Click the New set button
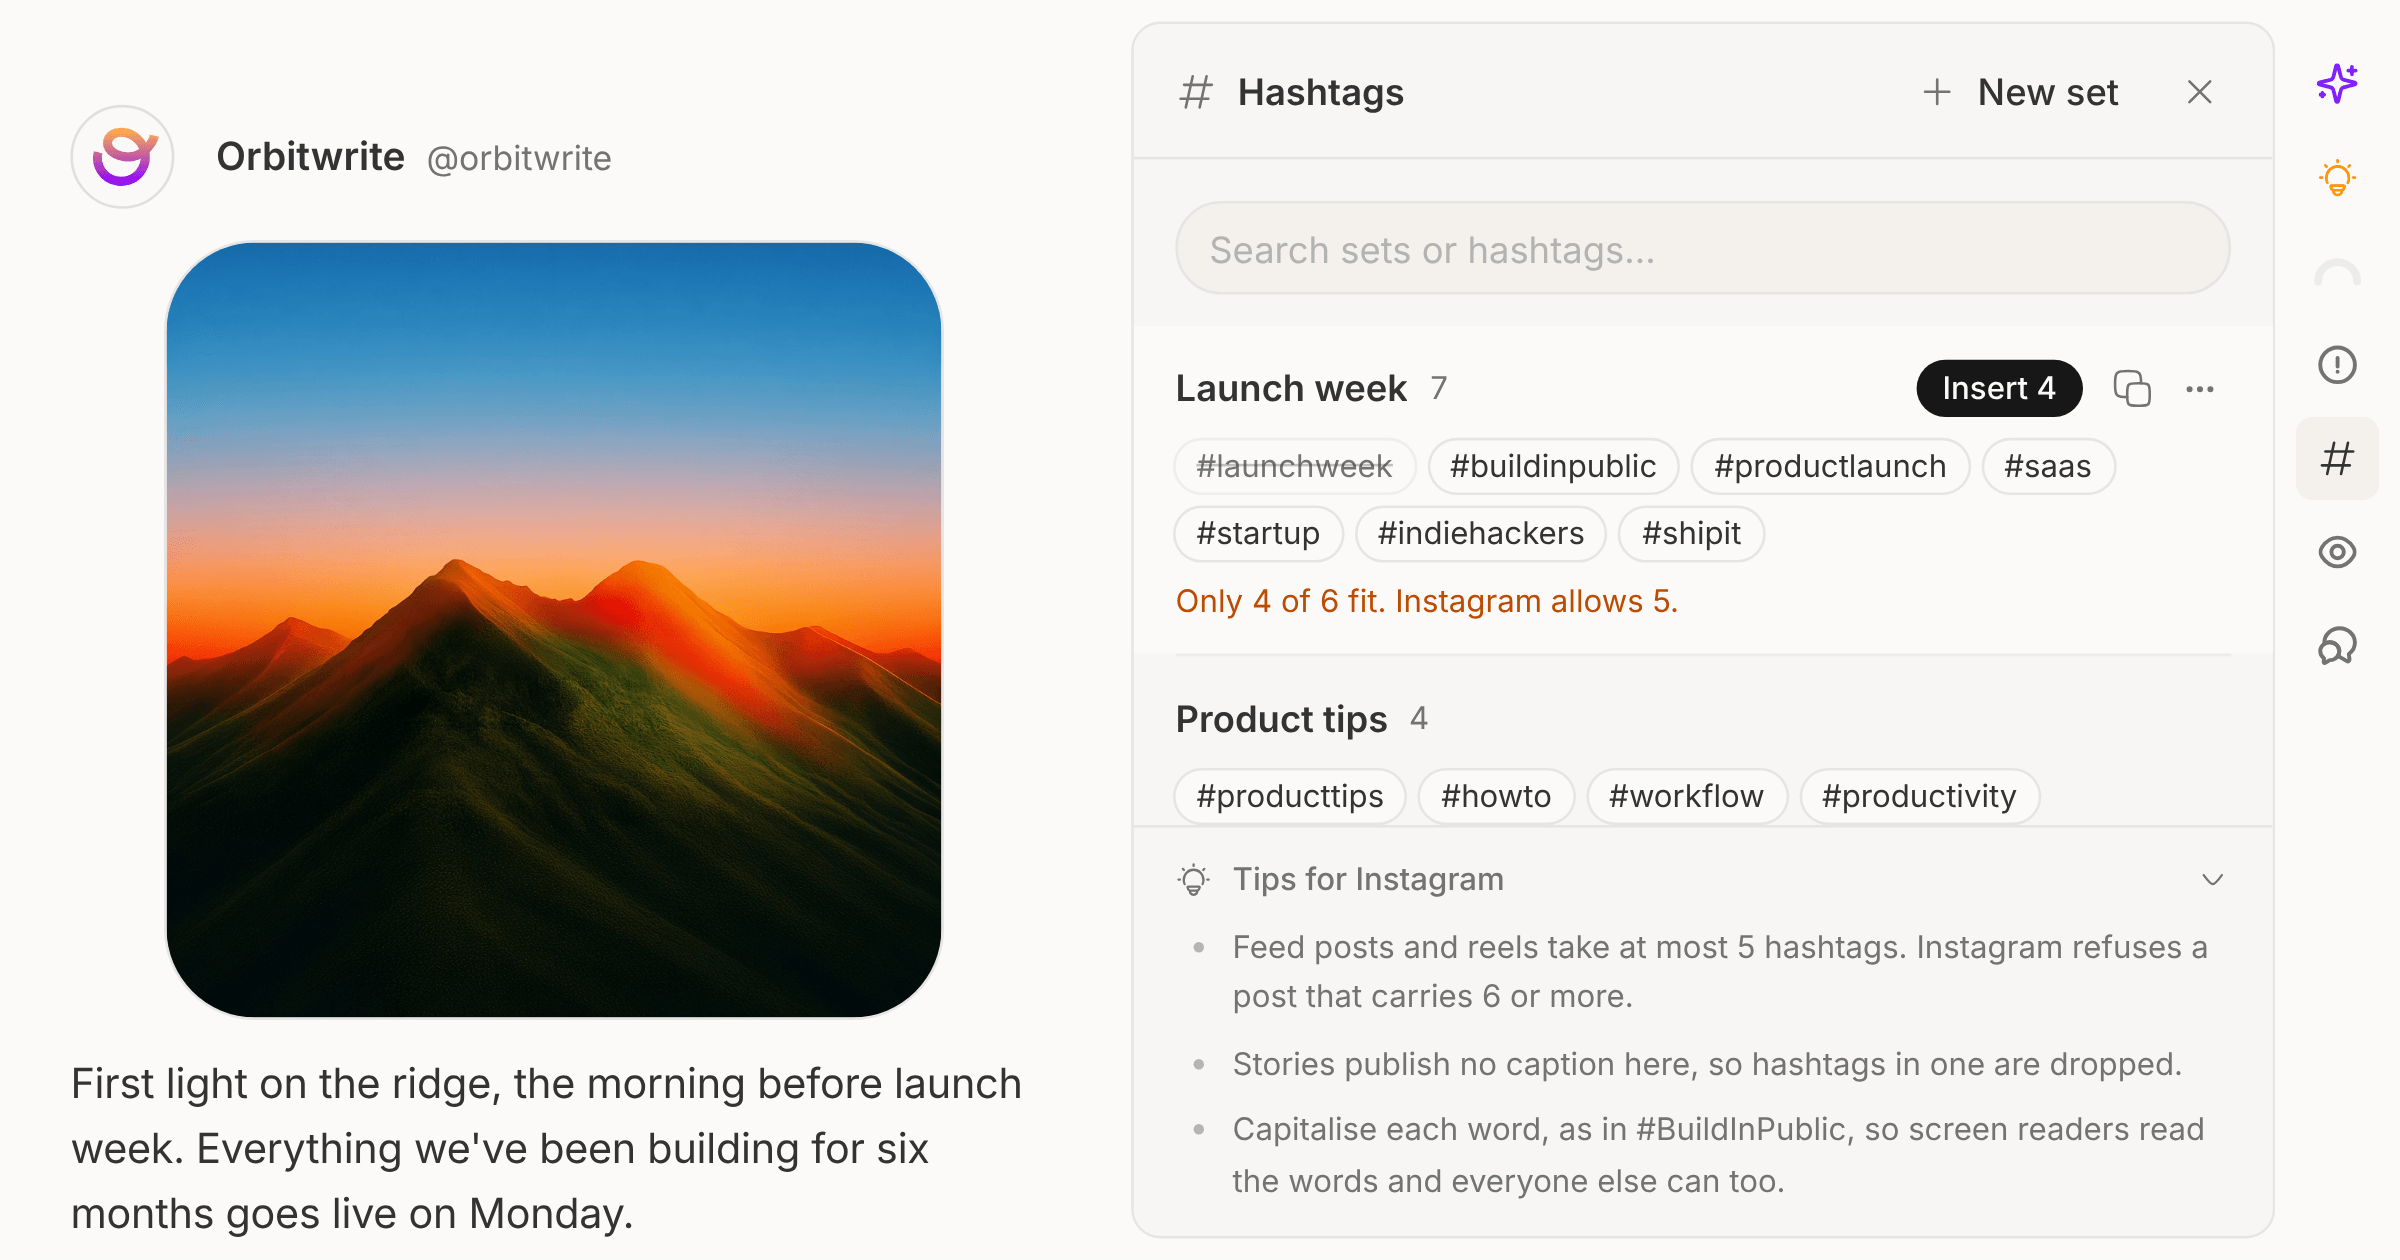The width and height of the screenshot is (2400, 1260). click(2021, 92)
